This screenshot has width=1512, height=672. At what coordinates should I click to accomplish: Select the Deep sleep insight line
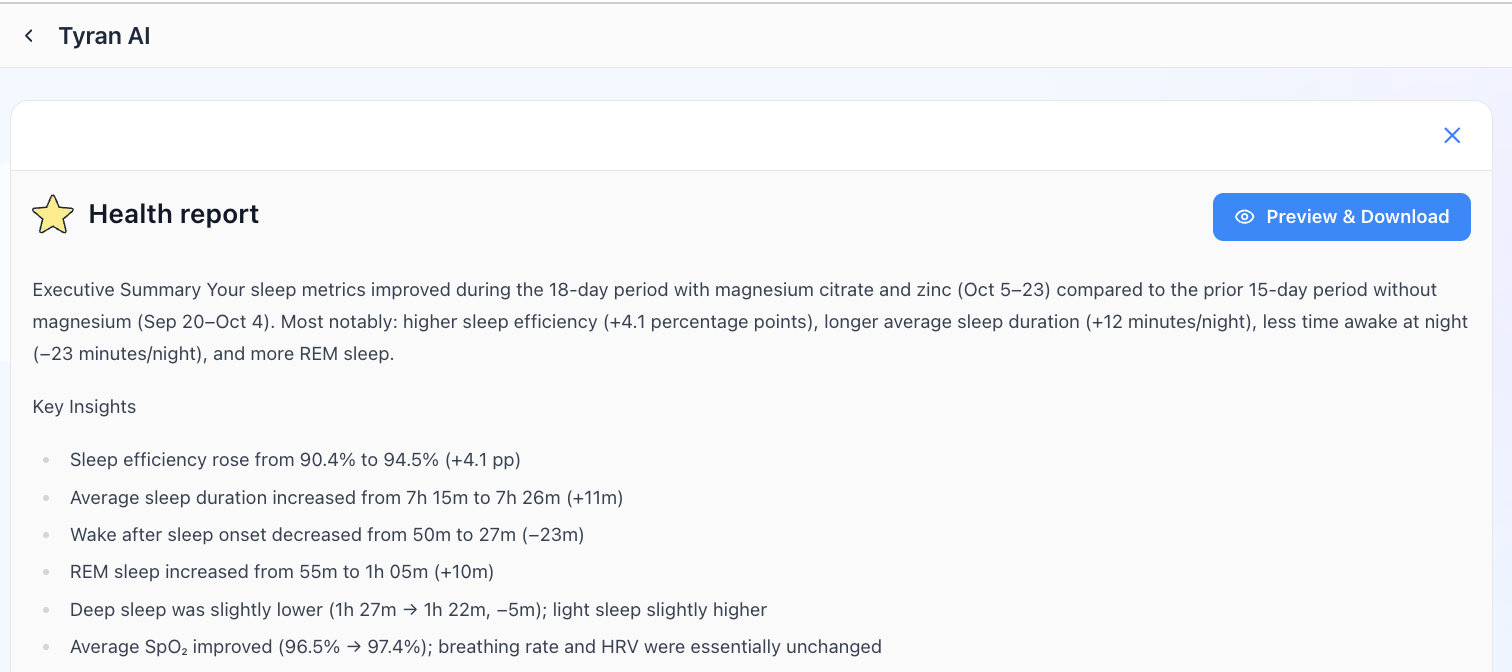418,610
